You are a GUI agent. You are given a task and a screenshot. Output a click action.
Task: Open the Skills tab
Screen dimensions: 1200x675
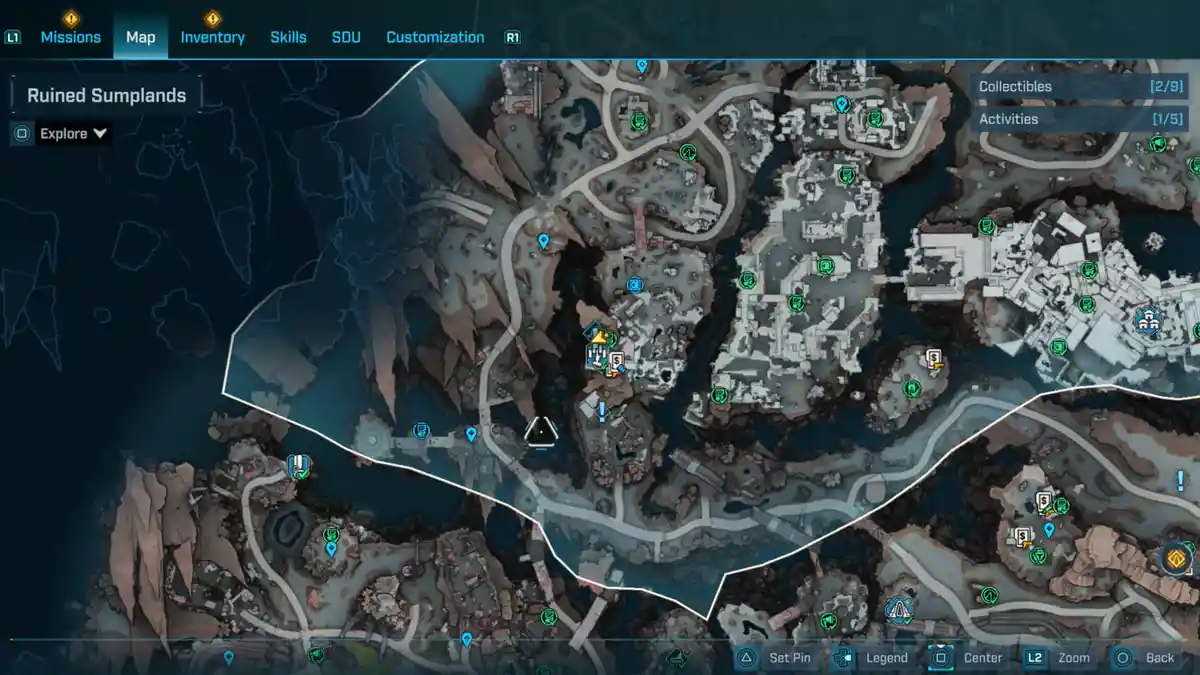[x=288, y=37]
